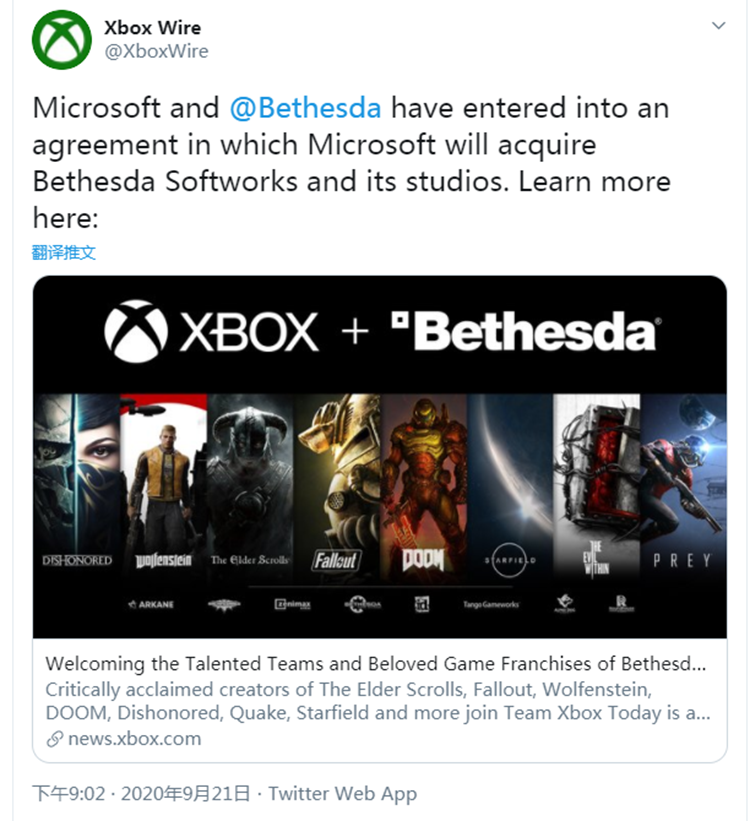Click the news.xbox.com link icon
Image resolution: width=750 pixels, height=821 pixels.
(x=54, y=740)
